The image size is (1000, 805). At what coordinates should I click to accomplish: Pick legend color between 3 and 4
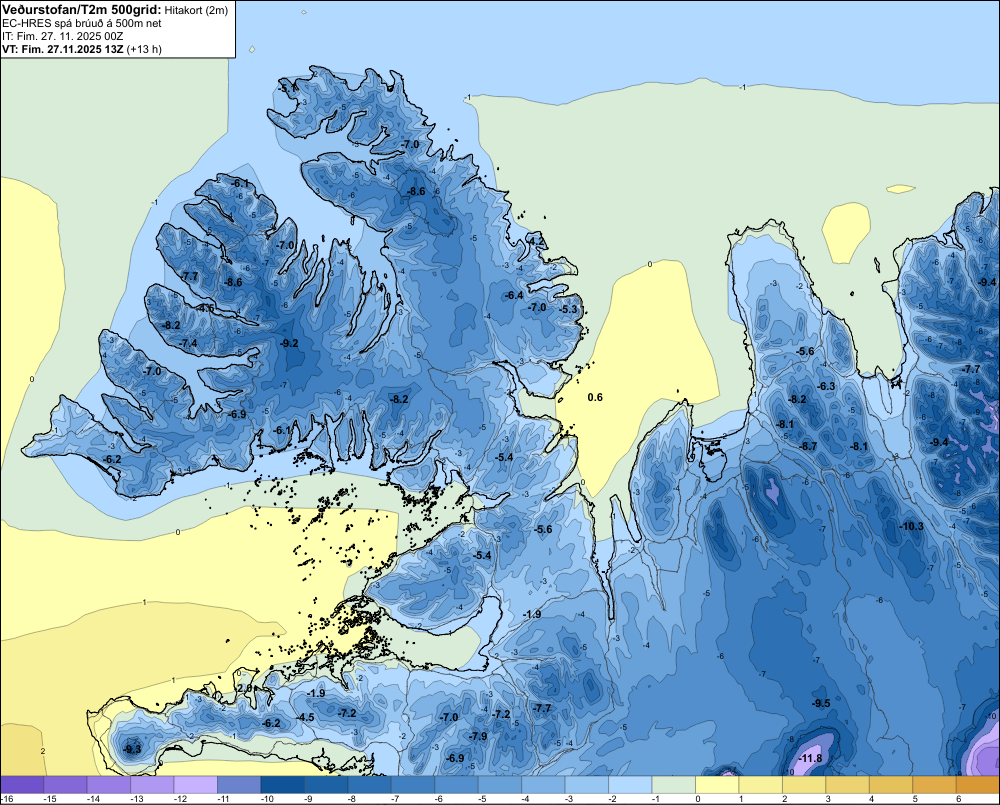(x=847, y=785)
